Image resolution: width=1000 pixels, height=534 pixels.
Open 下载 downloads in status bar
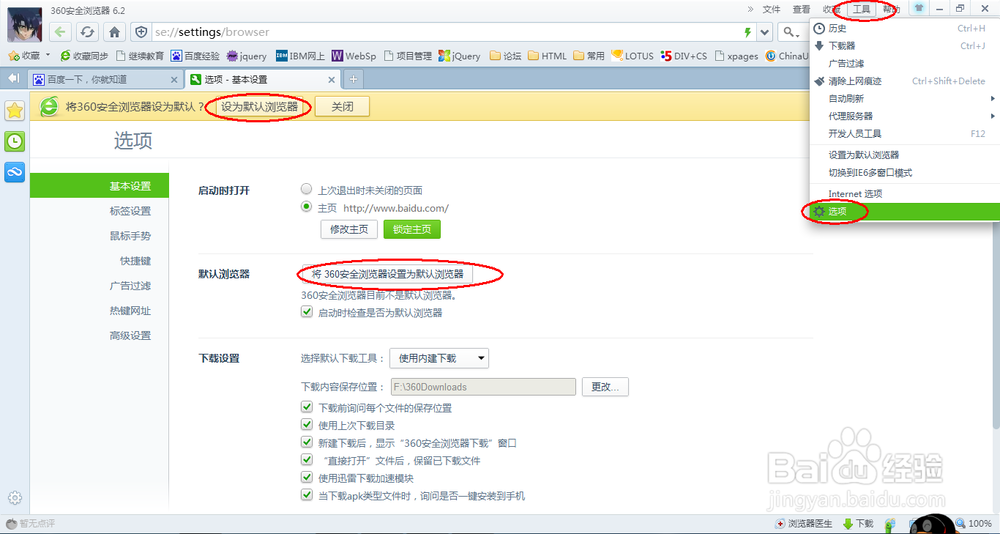858,524
